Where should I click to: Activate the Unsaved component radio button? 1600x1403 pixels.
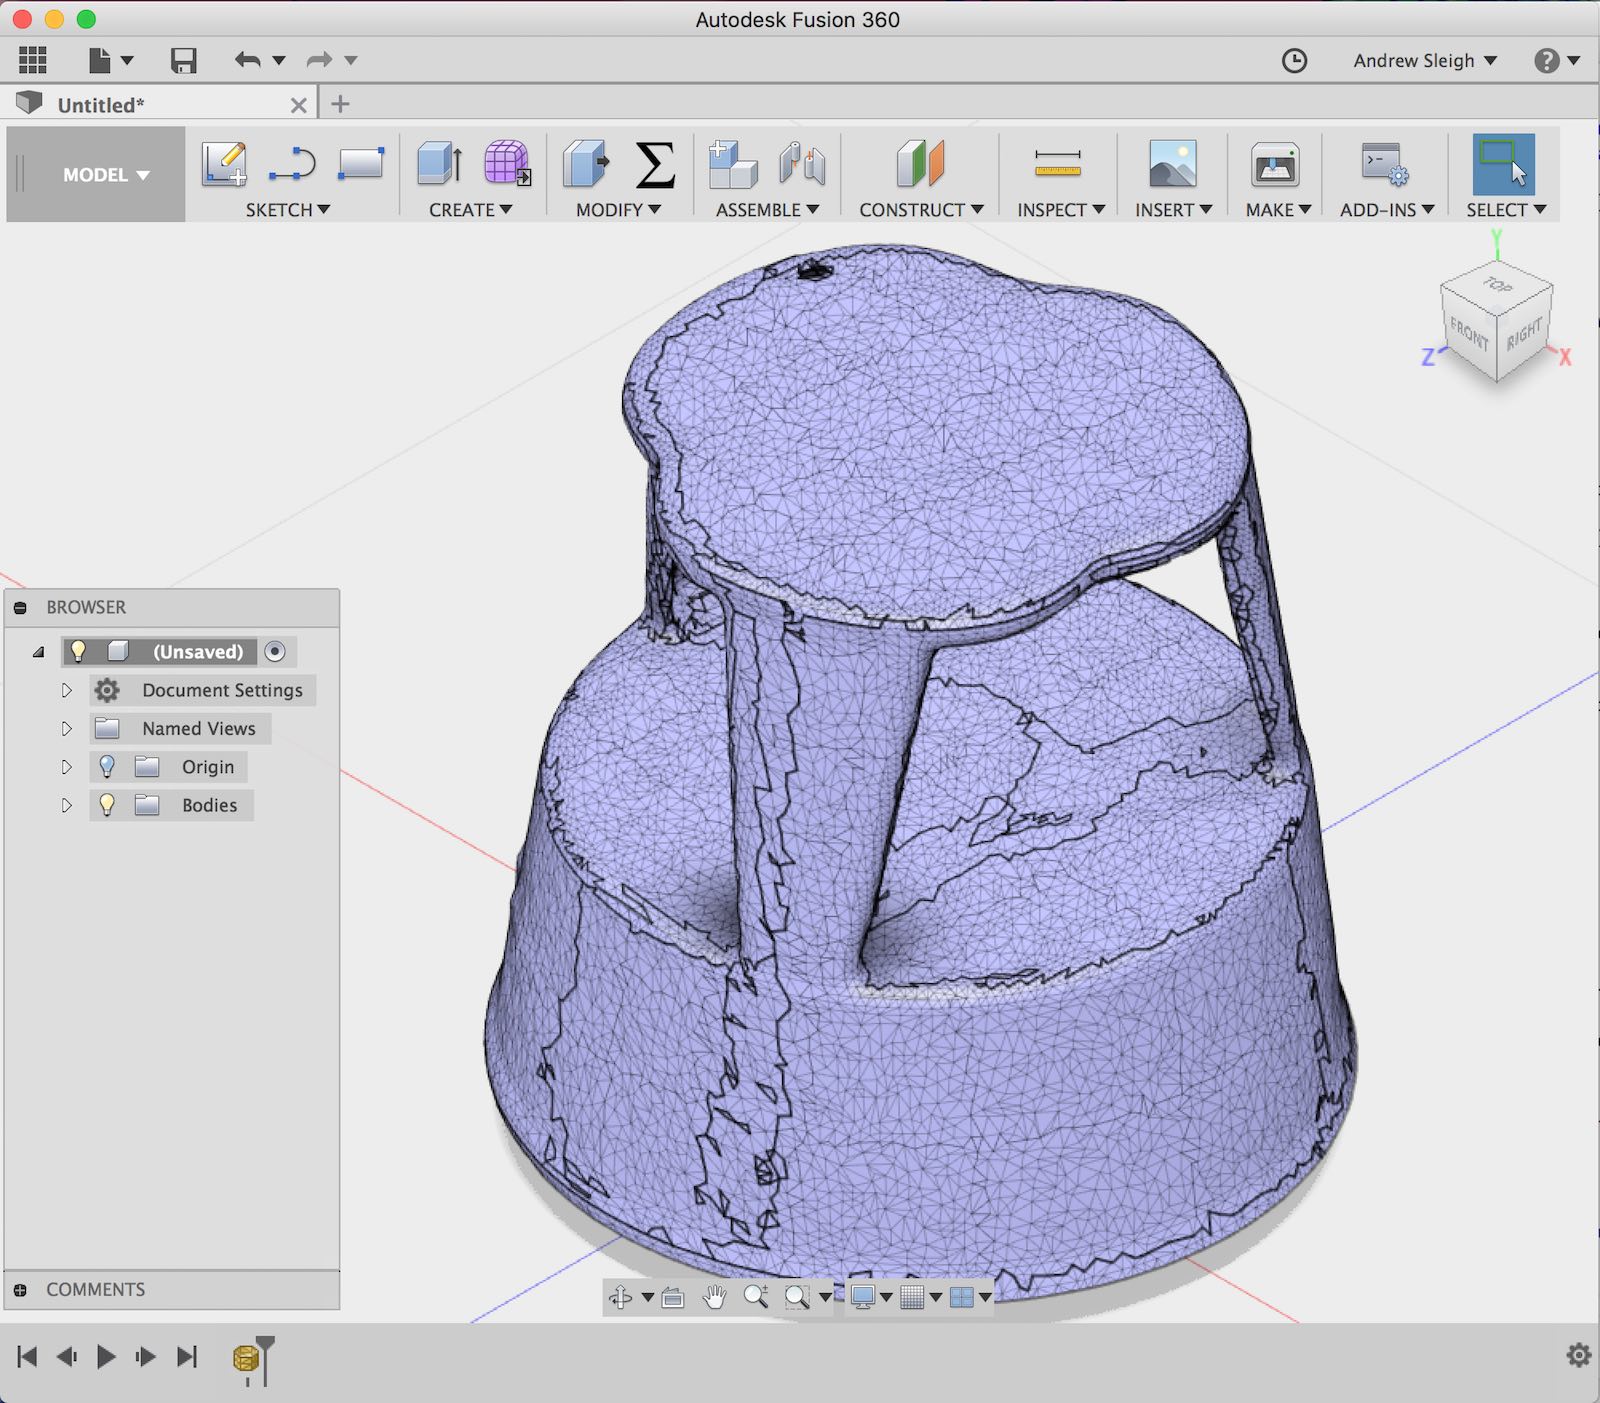[x=275, y=651]
